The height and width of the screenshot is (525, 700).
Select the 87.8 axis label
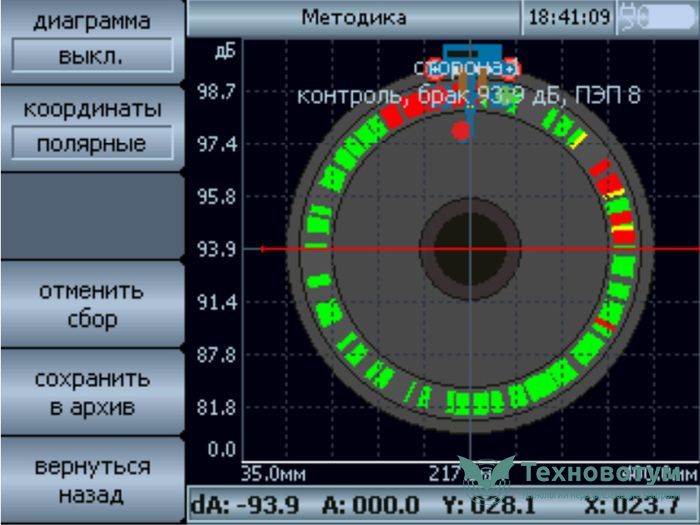click(217, 356)
